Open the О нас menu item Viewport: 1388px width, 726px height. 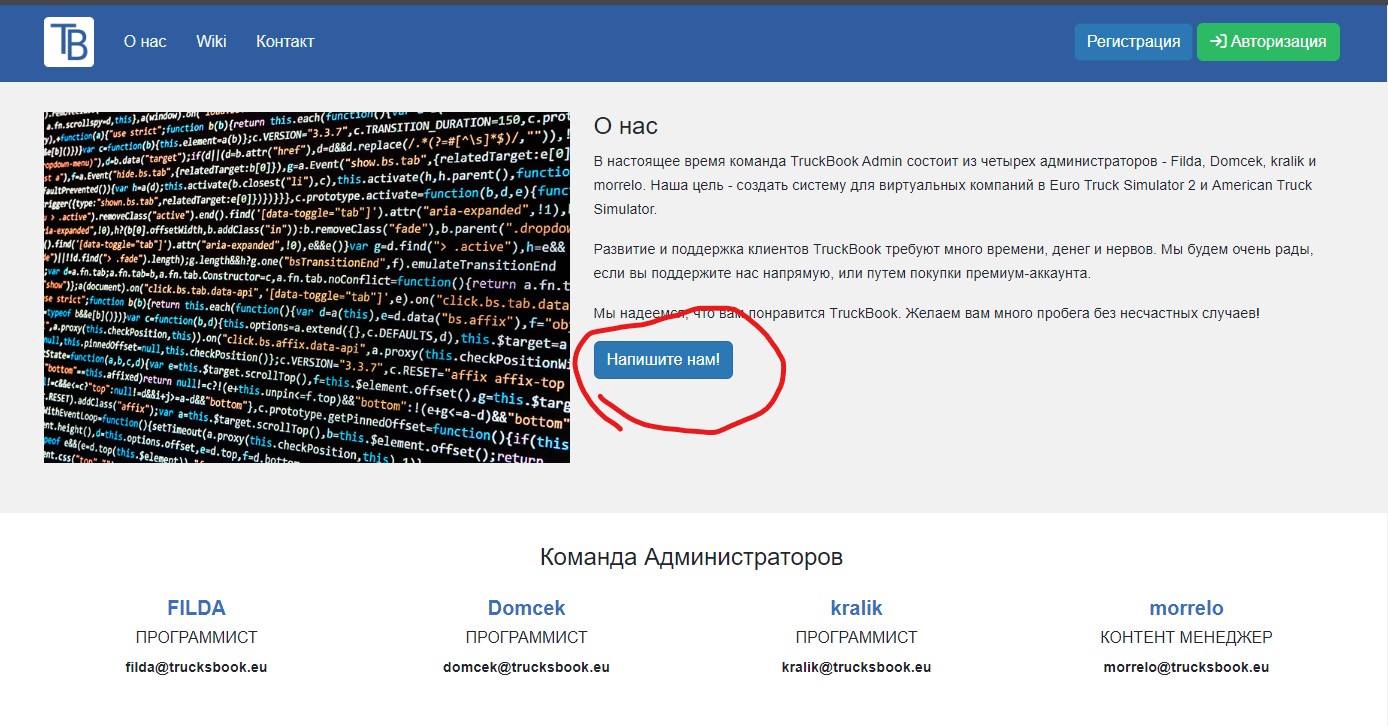click(x=145, y=41)
